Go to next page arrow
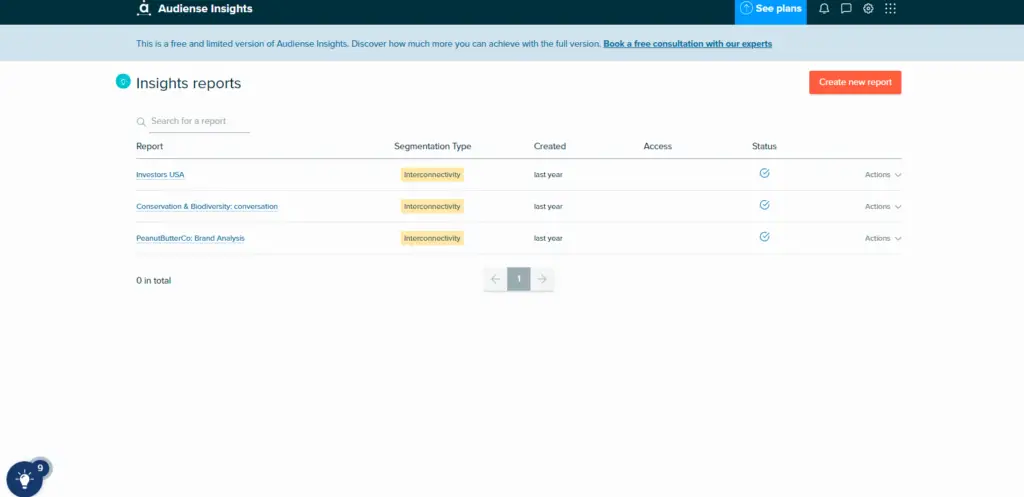The image size is (1024, 497). tap(542, 280)
